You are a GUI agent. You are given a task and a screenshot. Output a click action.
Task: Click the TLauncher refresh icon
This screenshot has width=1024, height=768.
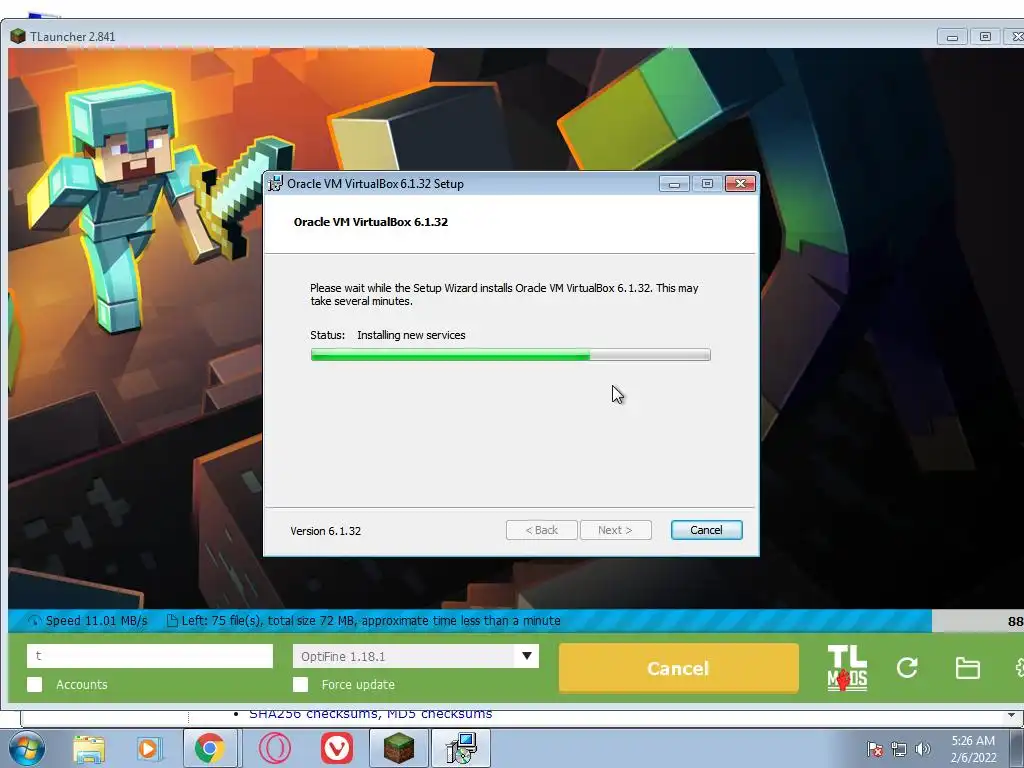[907, 668]
